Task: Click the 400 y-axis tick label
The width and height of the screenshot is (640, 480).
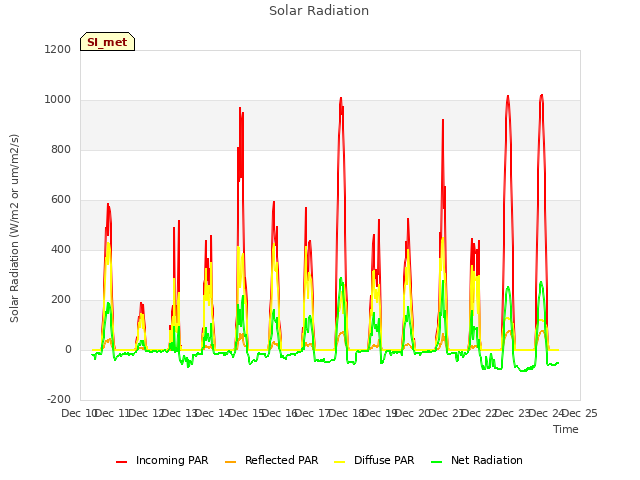Action: pos(61,249)
